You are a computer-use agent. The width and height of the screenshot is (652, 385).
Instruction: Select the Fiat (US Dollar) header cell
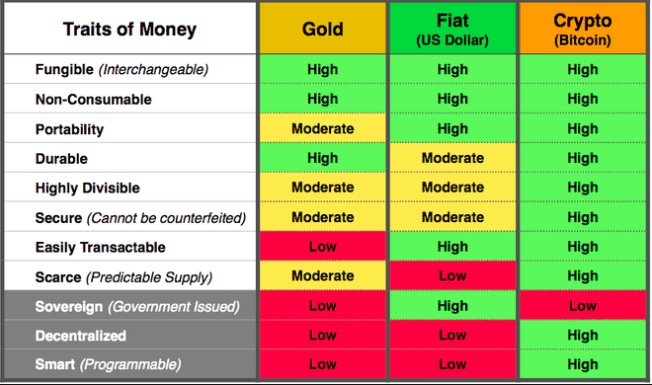pyautogui.click(x=452, y=29)
